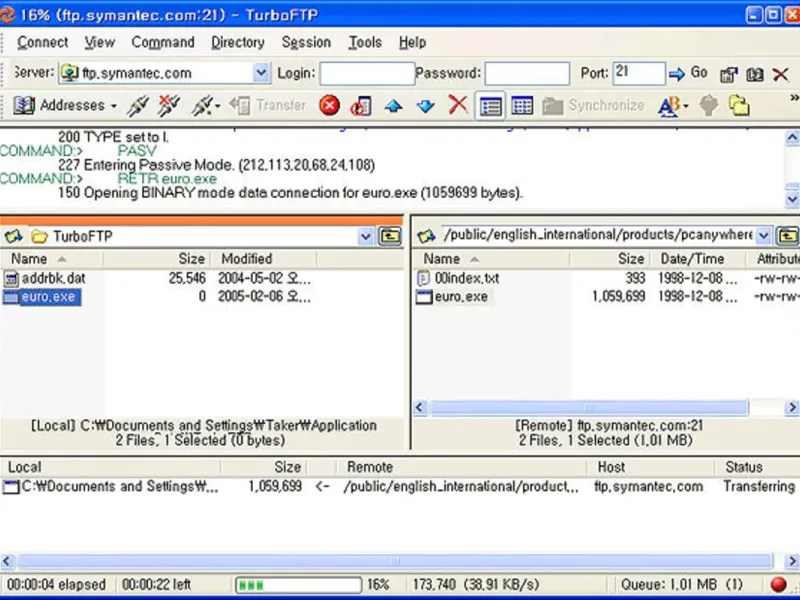Viewport: 800px width, 600px height.
Task: Click the Port field showing 21
Action: [639, 73]
